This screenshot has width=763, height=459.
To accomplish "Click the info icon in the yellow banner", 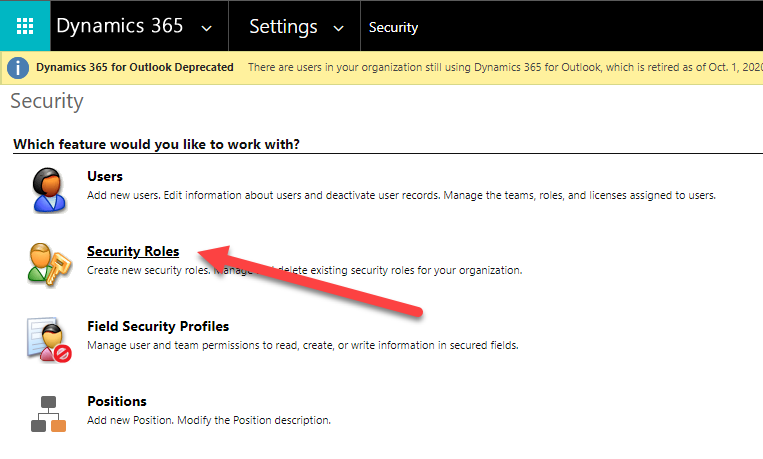I will click(18, 68).
